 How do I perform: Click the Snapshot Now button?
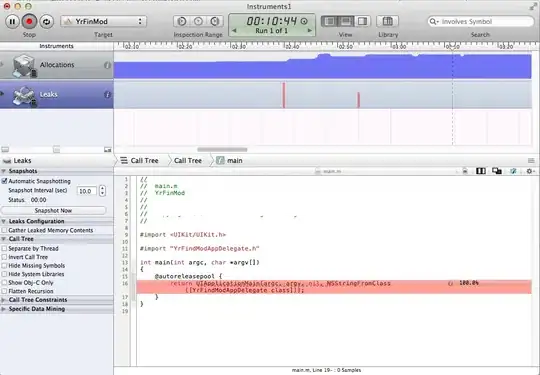tap(53, 210)
